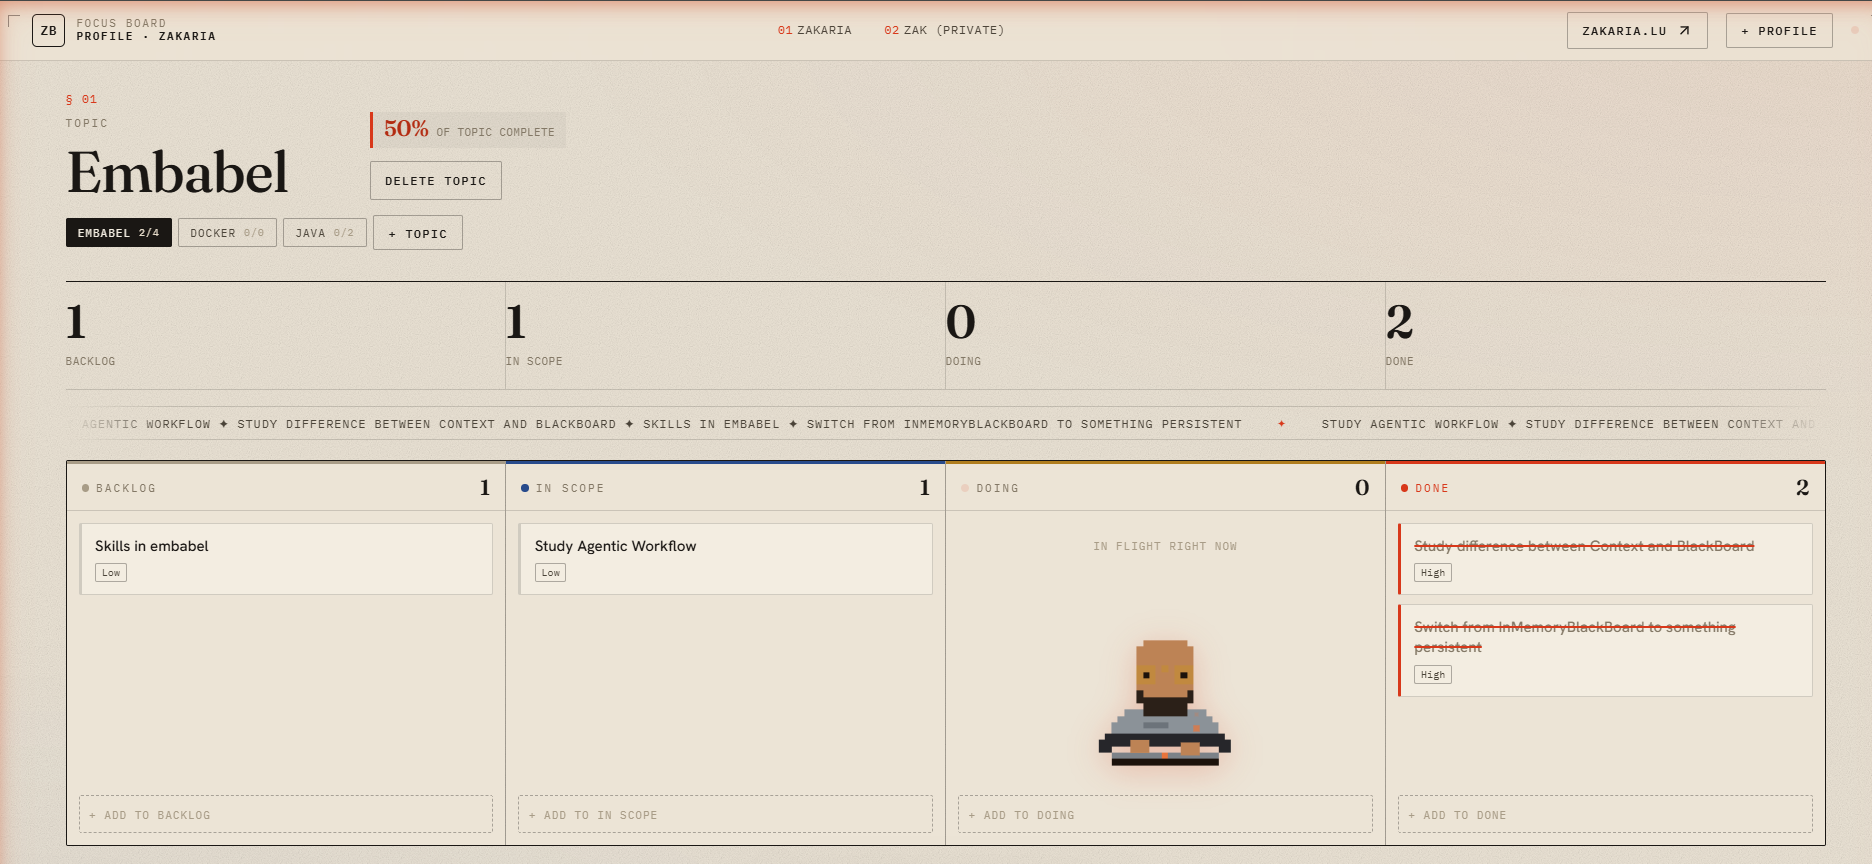
Task: Click the grey dot beside BACKLOG
Action: tap(86, 488)
